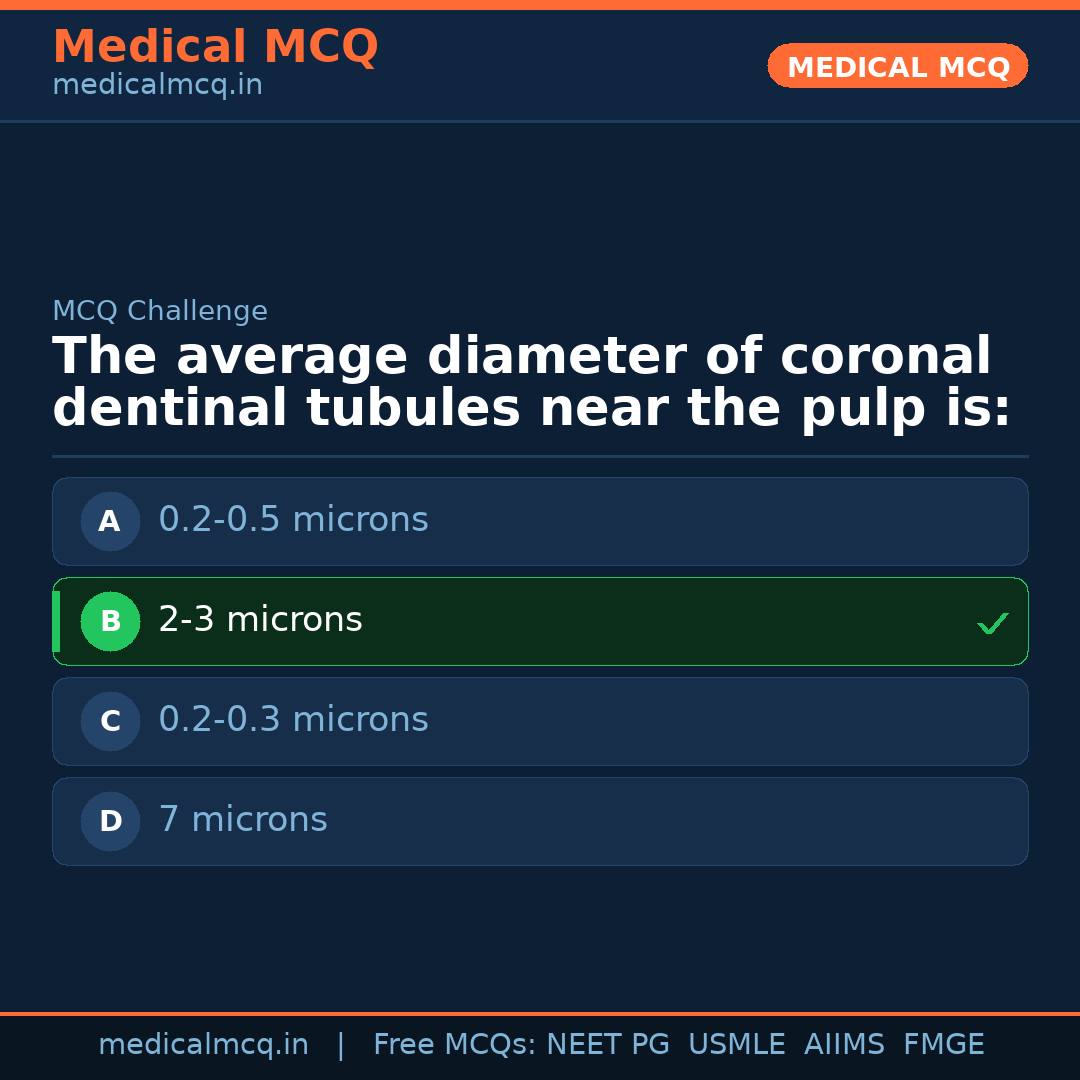Choose the "0.2-0.3 microns" option

pyautogui.click(x=293, y=720)
